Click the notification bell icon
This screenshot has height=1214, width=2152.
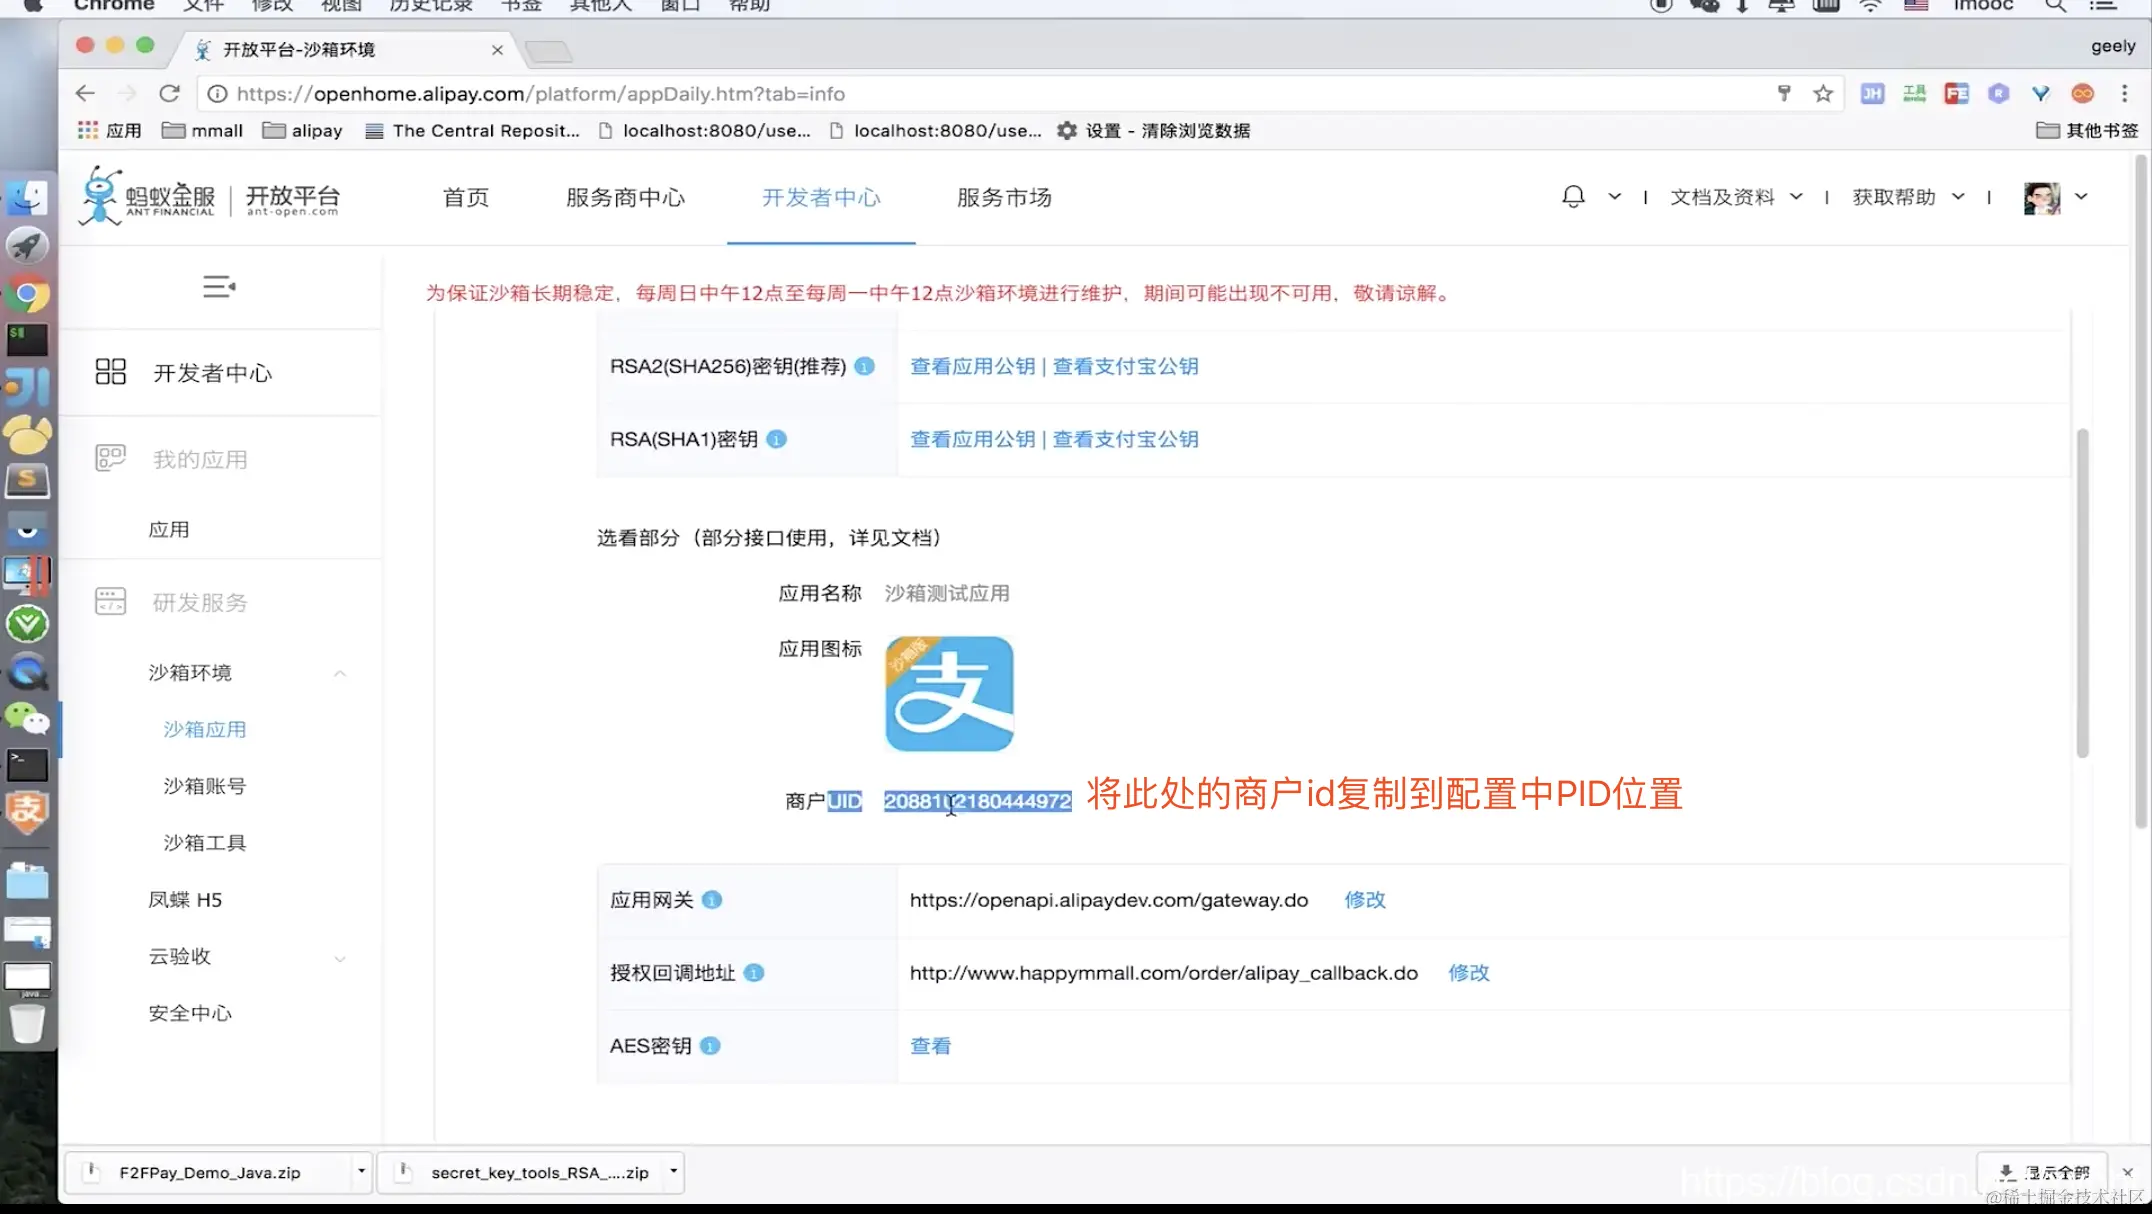click(1573, 197)
